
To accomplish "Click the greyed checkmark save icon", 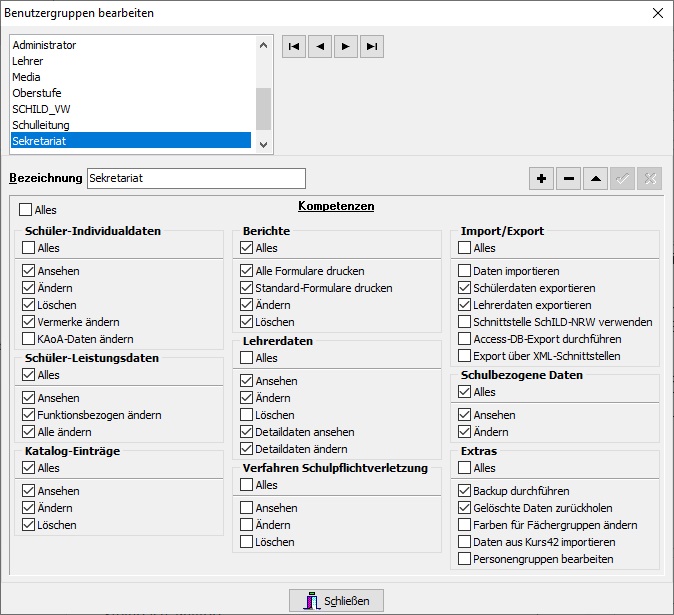I will point(622,178).
